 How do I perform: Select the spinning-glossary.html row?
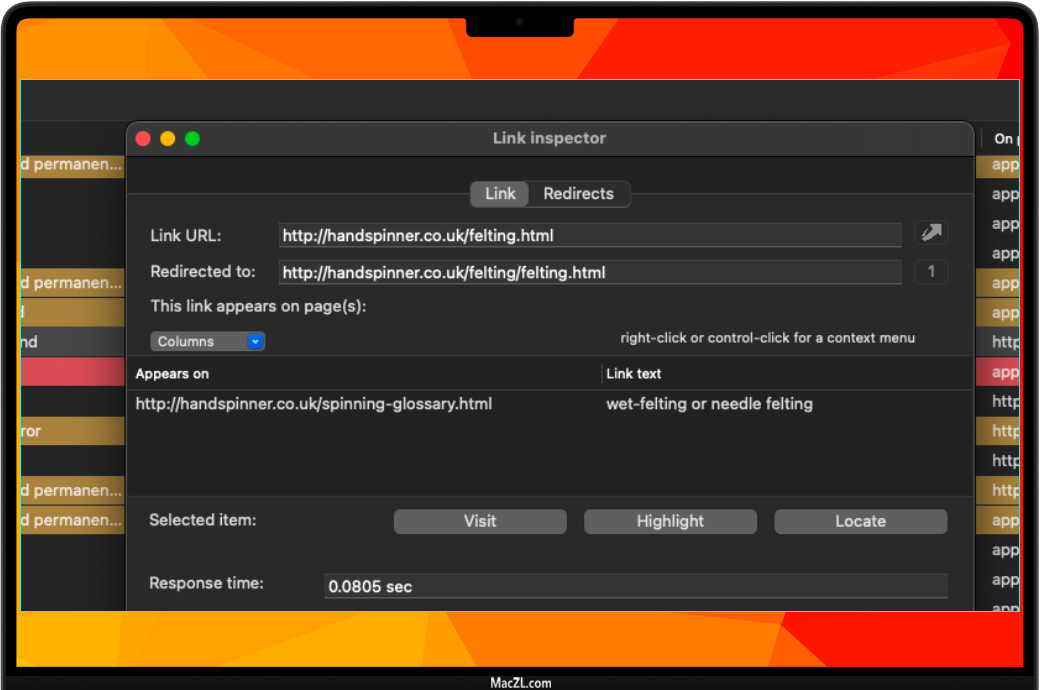pyautogui.click(x=314, y=404)
